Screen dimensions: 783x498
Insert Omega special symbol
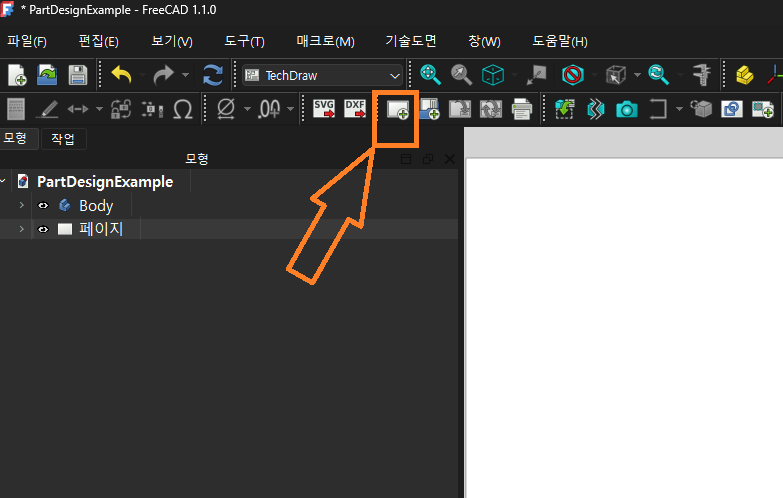tap(183, 109)
